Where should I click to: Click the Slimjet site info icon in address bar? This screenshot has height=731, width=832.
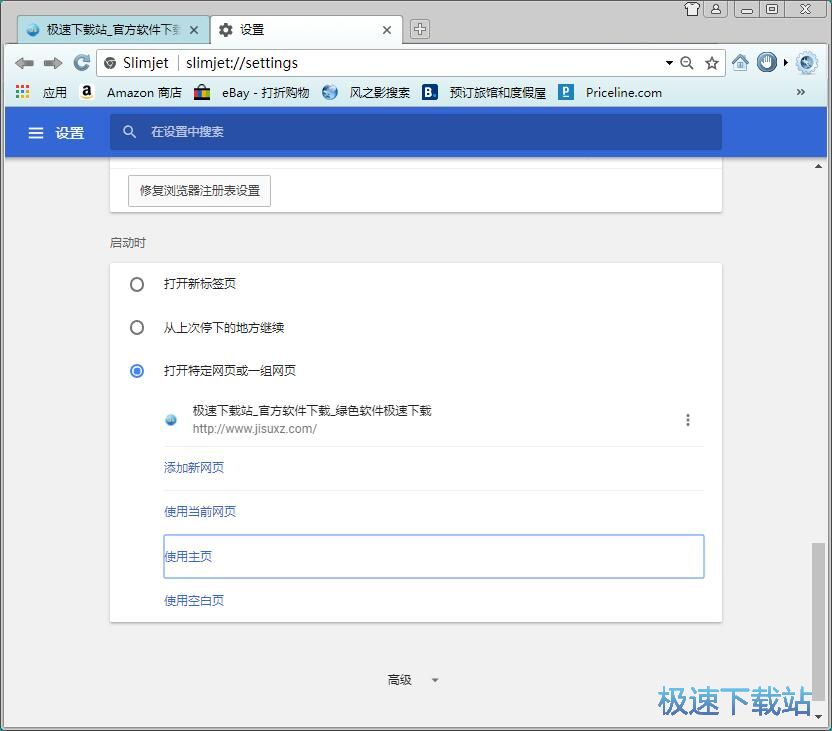110,63
